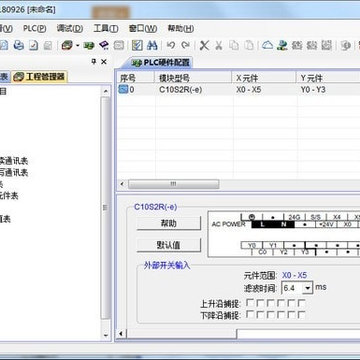Click the printer icon in the toolbar
Viewport: 360px width, 360px height.
click(x=19, y=45)
